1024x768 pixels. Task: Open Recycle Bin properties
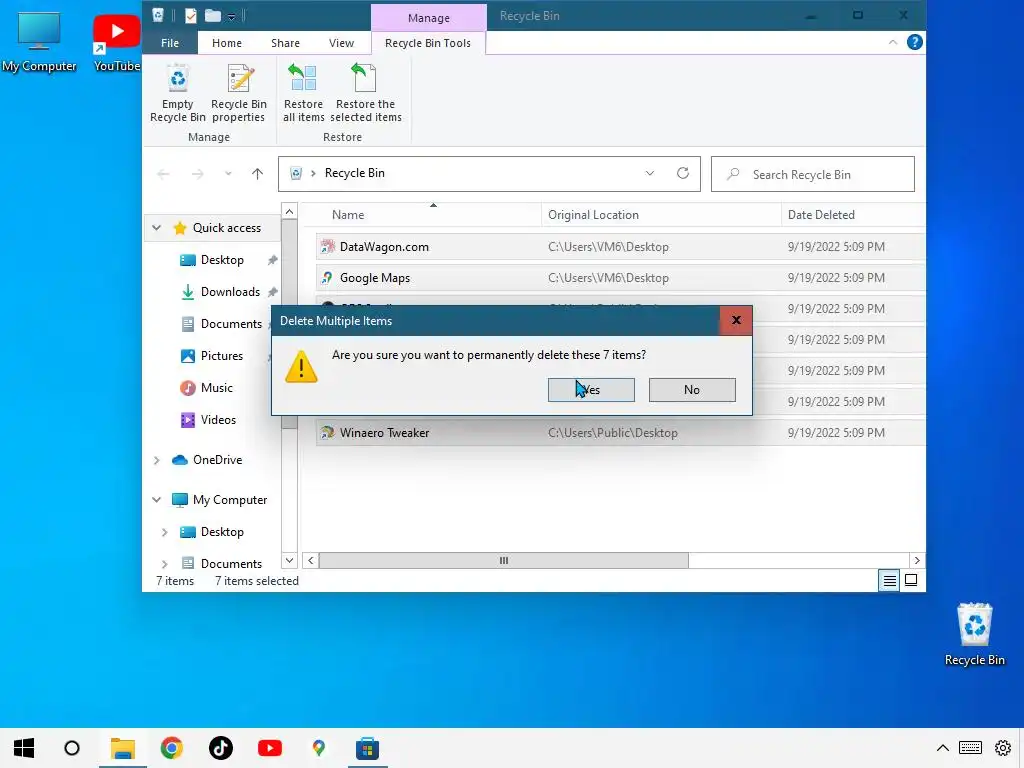coord(239,93)
